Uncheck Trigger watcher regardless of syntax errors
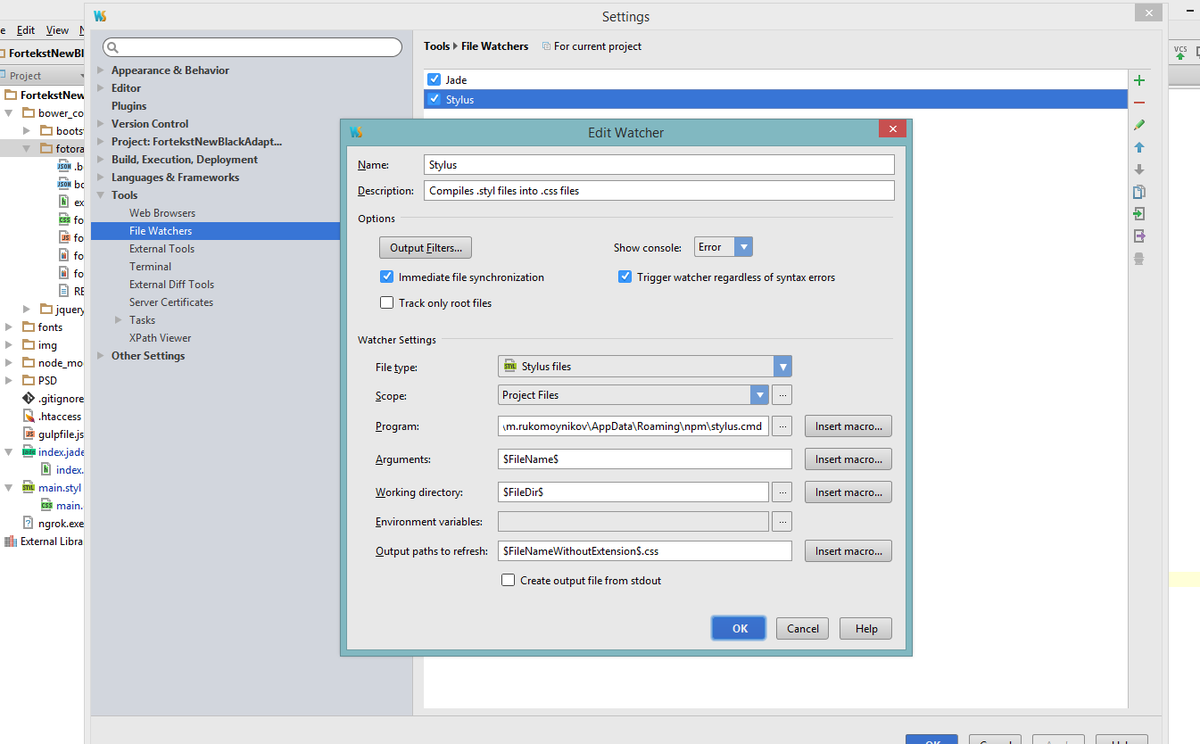 (625, 277)
